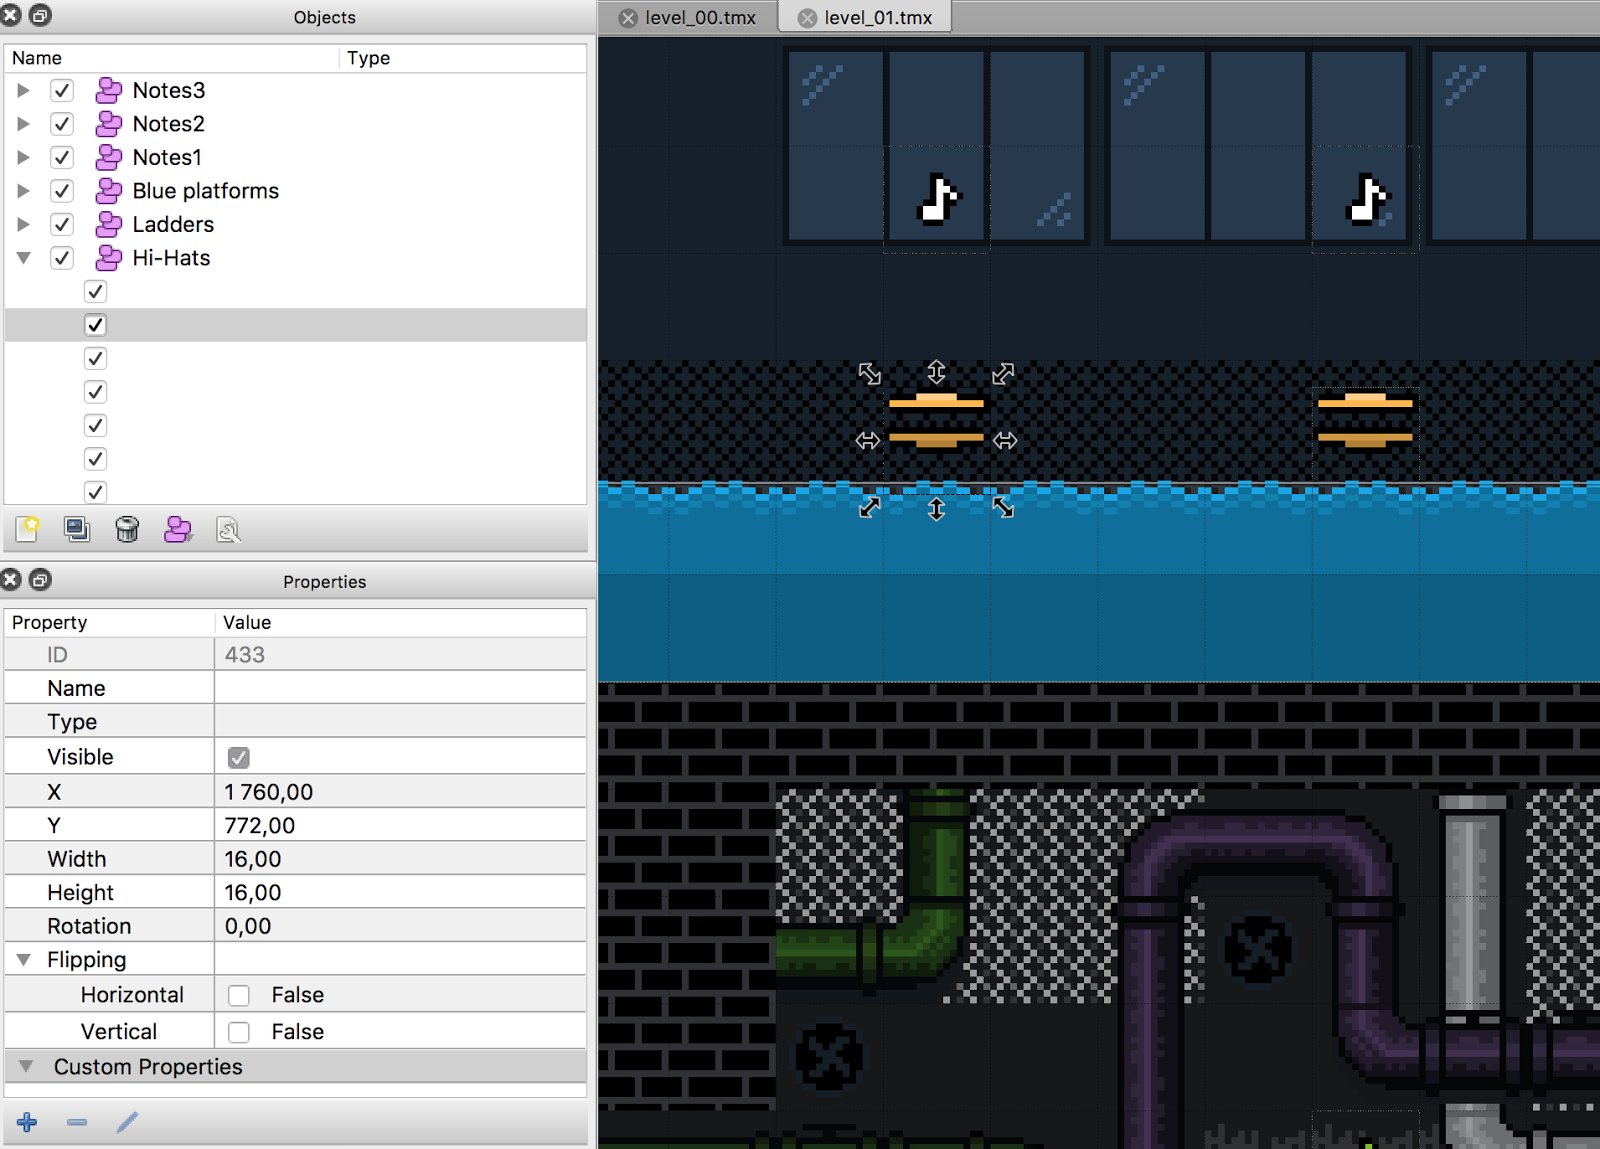
Task: Click the Property column header
Action: pos(109,622)
